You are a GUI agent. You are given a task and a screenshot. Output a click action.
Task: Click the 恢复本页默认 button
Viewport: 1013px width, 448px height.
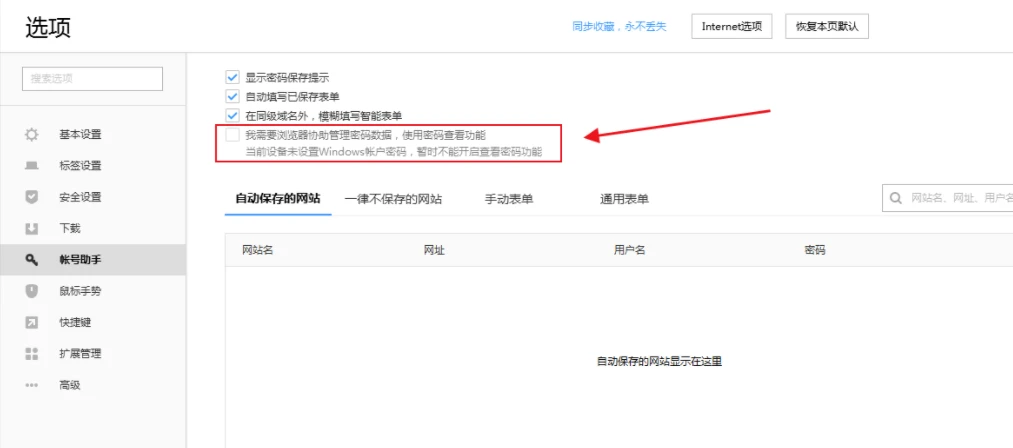(x=827, y=27)
